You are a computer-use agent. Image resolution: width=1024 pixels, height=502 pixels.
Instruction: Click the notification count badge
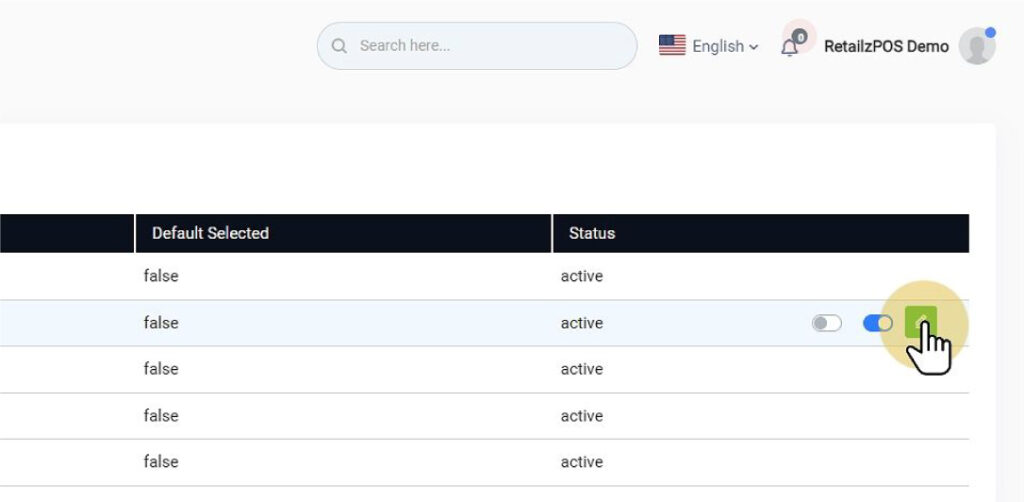point(800,37)
